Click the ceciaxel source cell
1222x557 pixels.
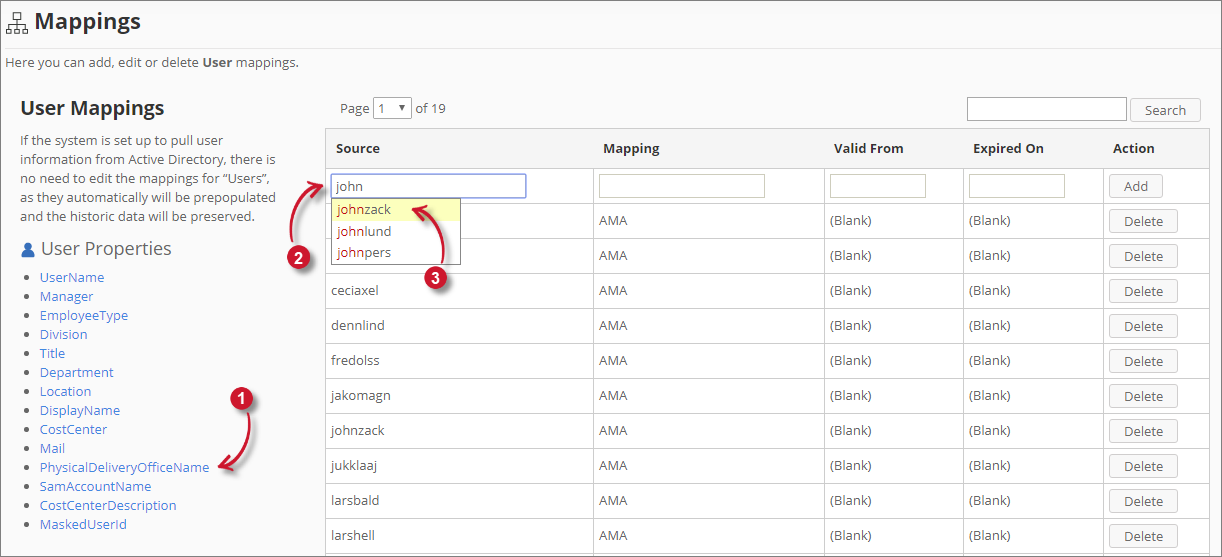coord(460,291)
